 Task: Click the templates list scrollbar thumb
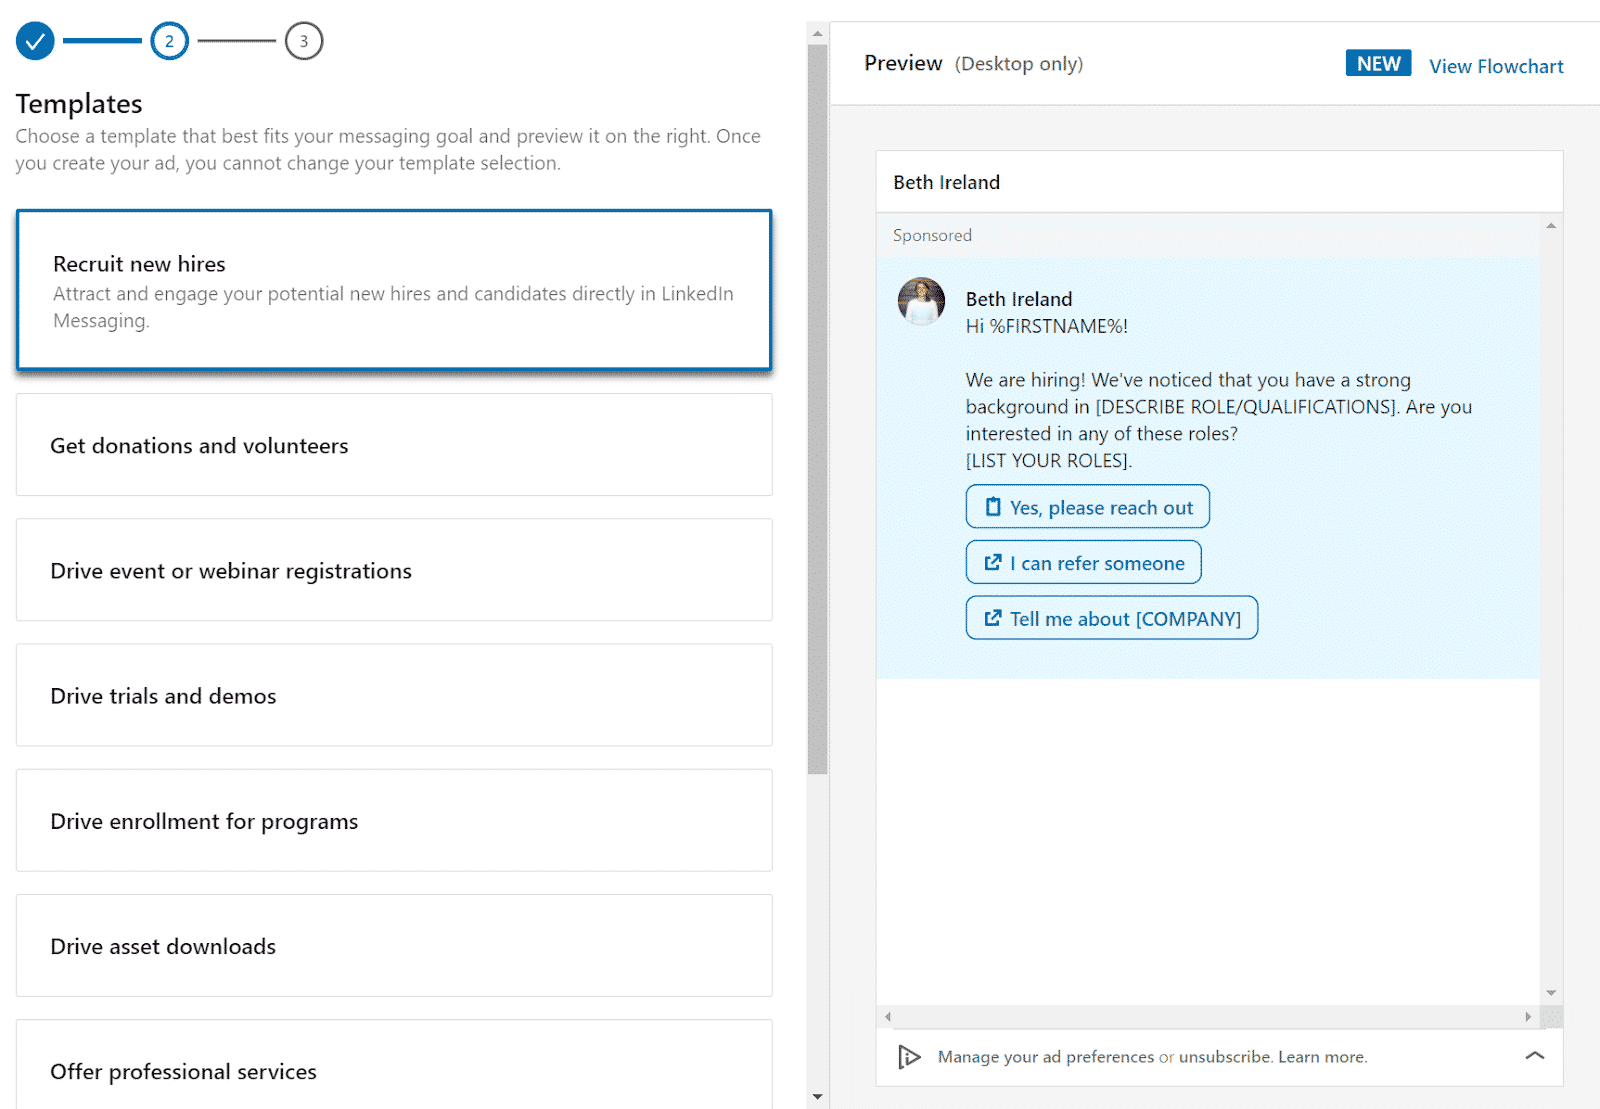point(817,409)
